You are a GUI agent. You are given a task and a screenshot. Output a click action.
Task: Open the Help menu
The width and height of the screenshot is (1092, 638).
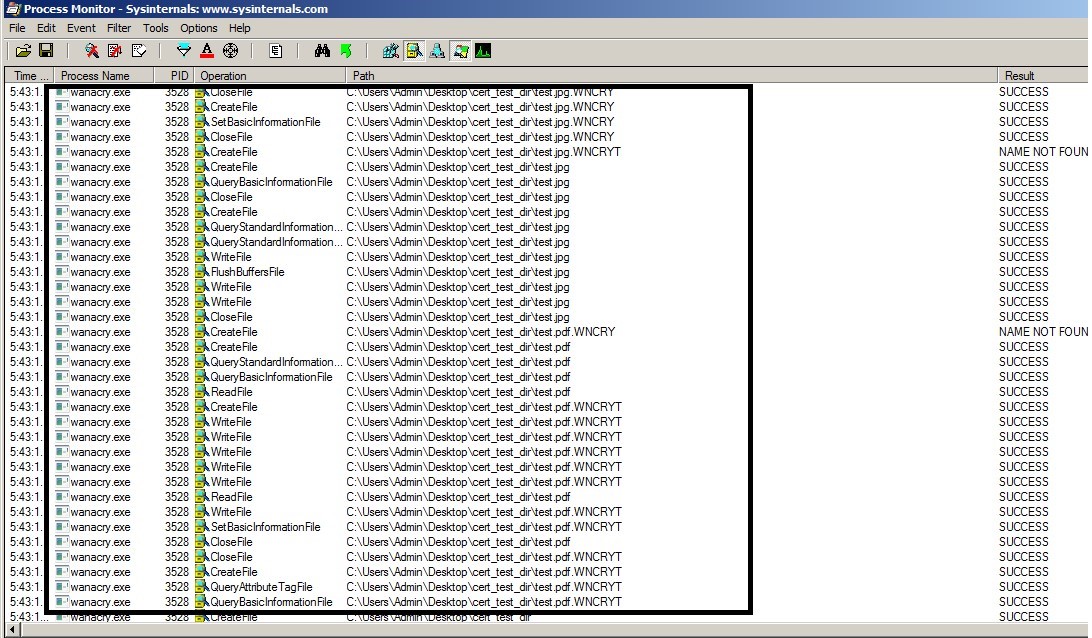point(240,28)
